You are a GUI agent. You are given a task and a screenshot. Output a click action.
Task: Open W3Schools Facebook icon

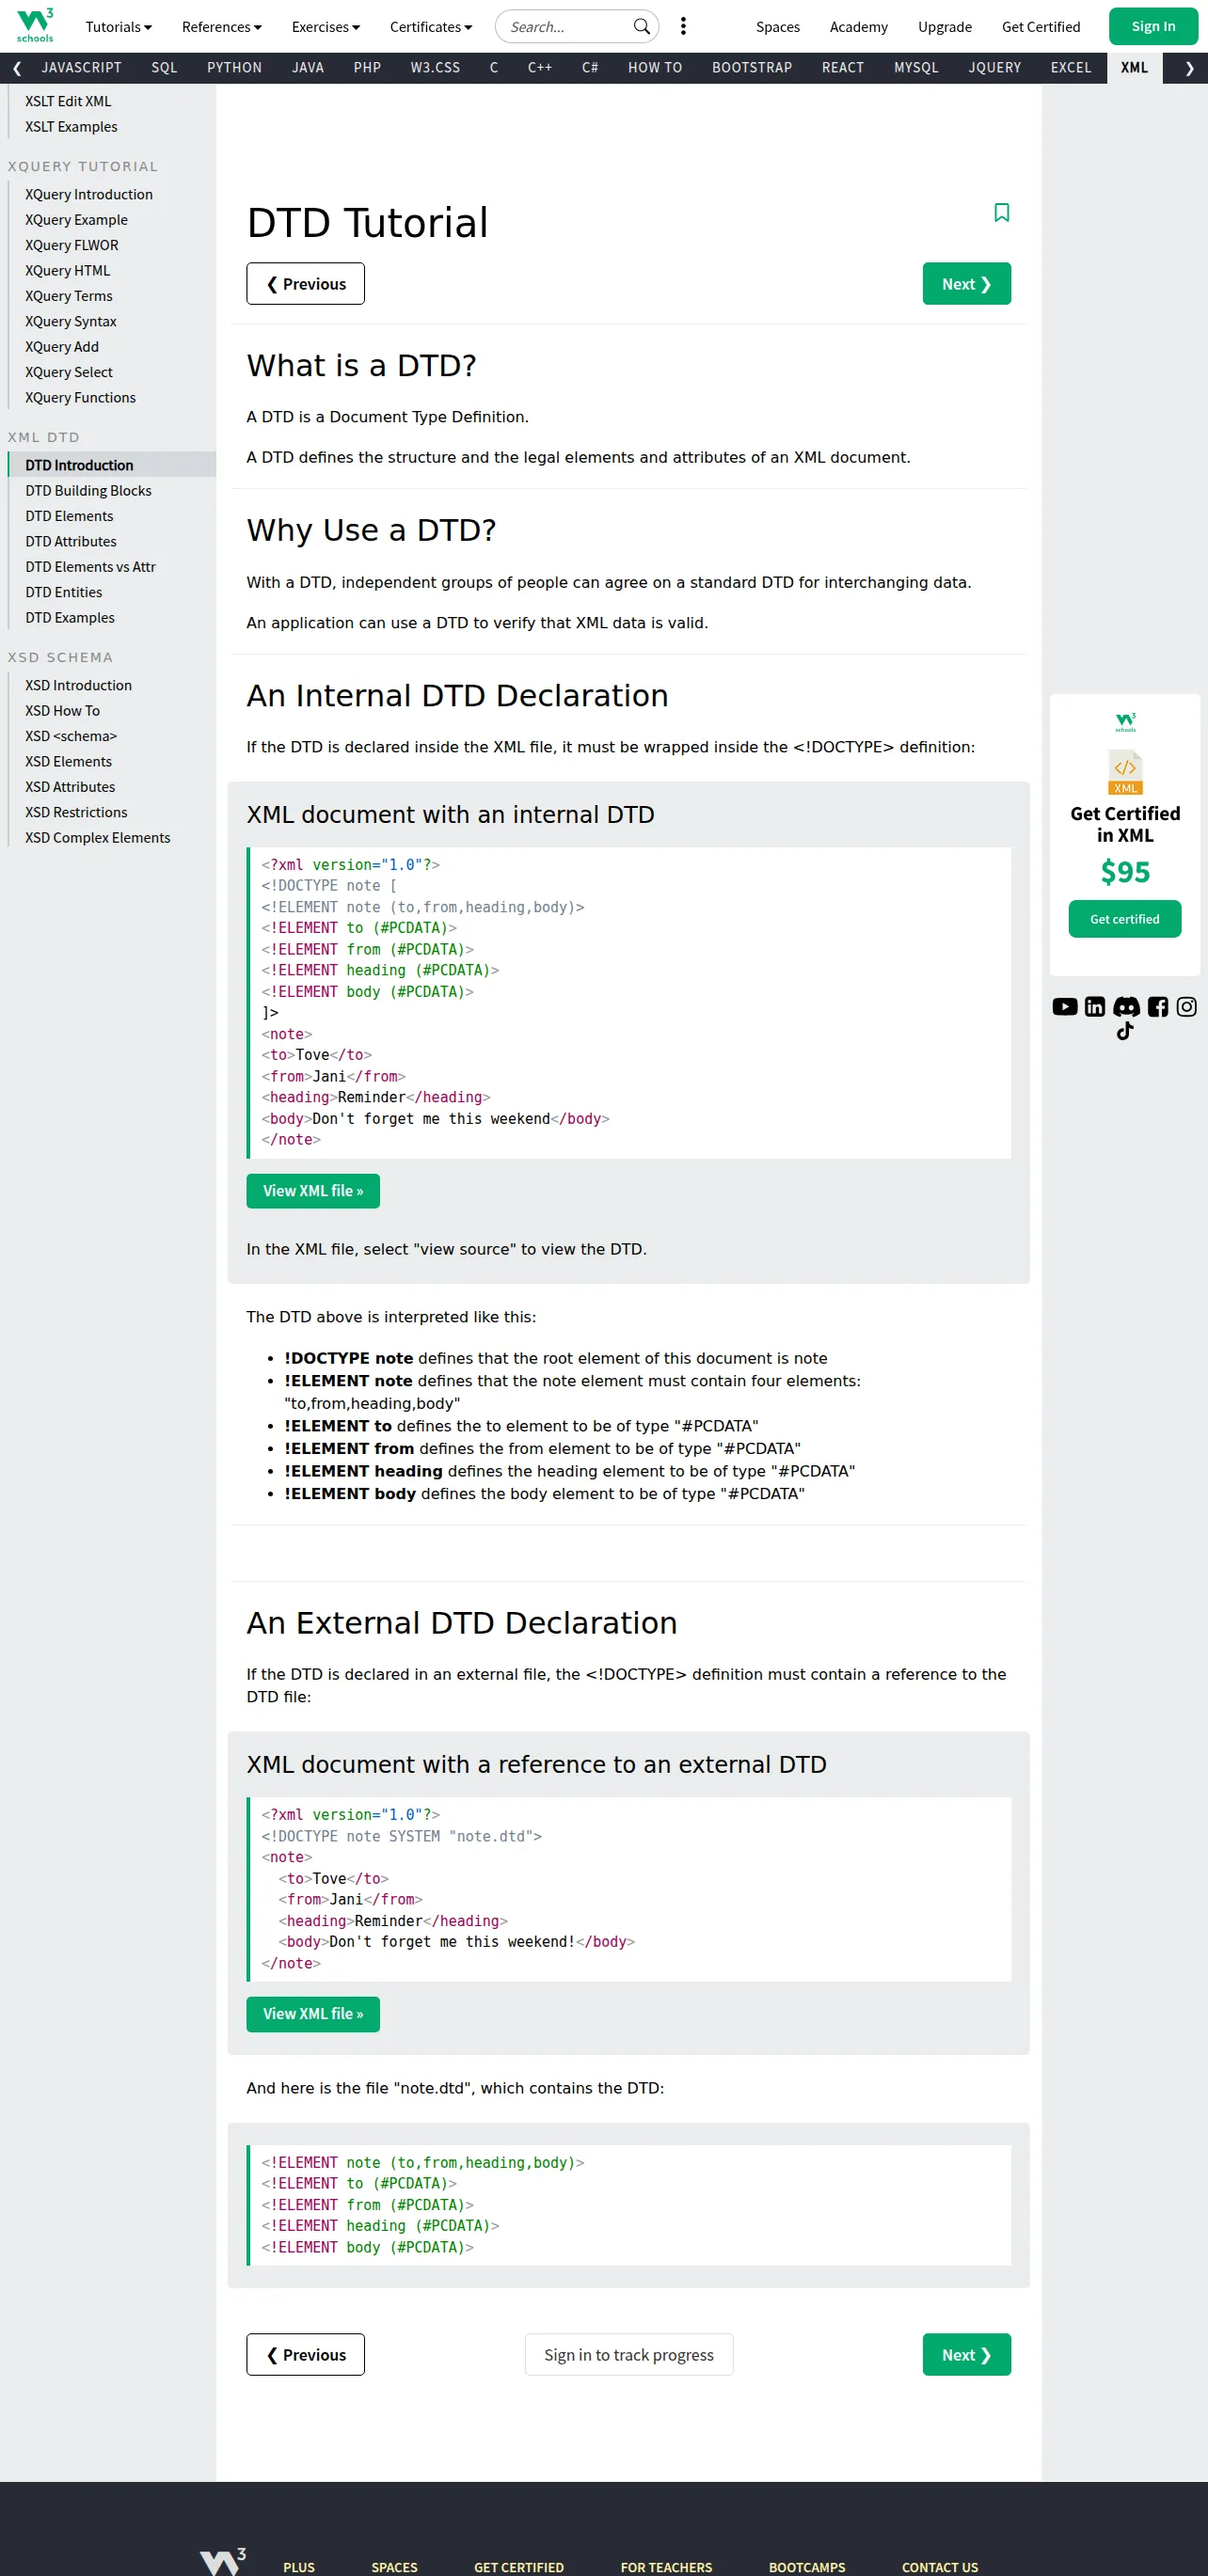point(1158,1007)
